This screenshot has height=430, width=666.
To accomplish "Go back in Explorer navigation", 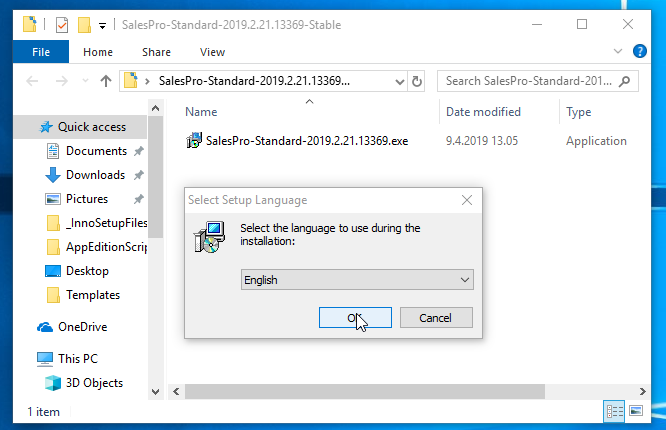I will tap(33, 81).
